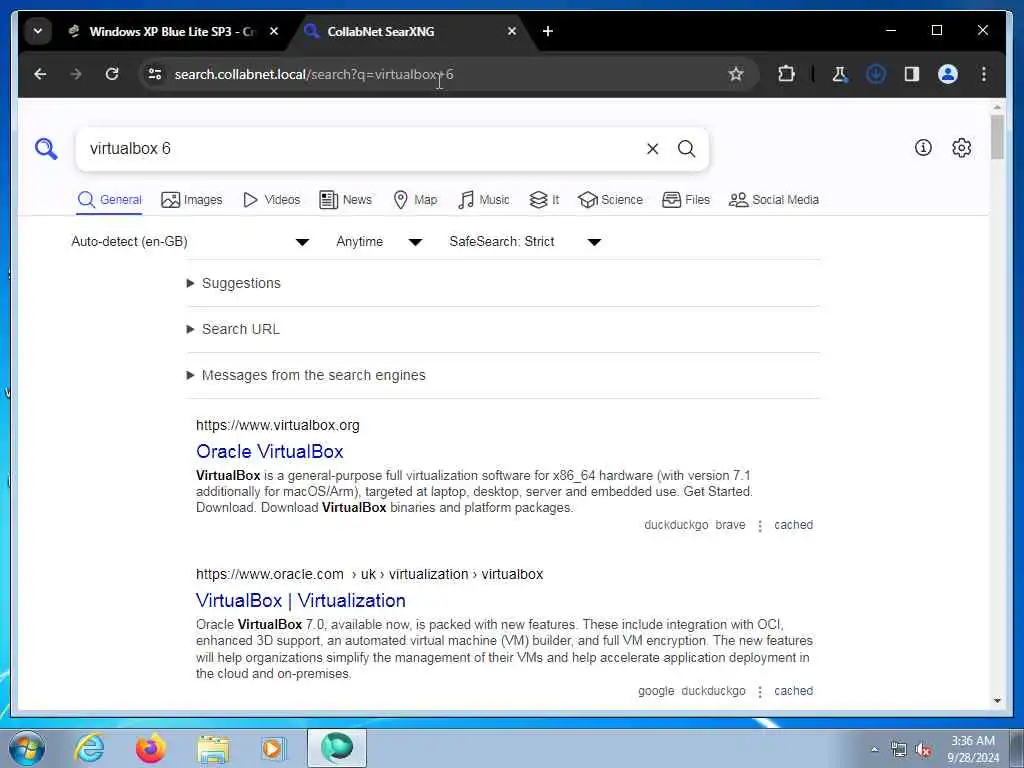
Task: Open Chrome three-dot menu
Action: tap(984, 74)
